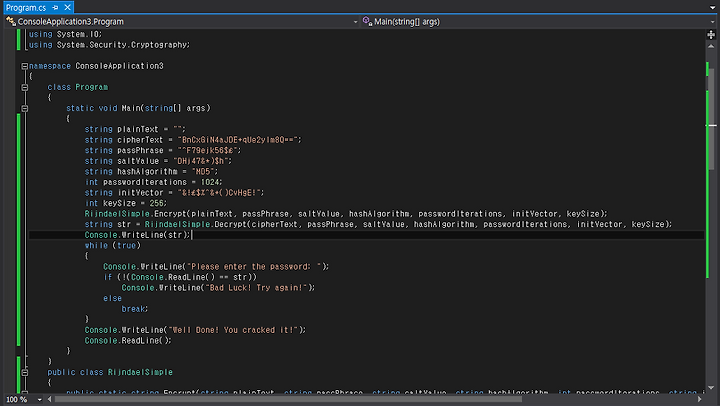
Task: Pin the Program.cs tab
Action: (x=55, y=7)
